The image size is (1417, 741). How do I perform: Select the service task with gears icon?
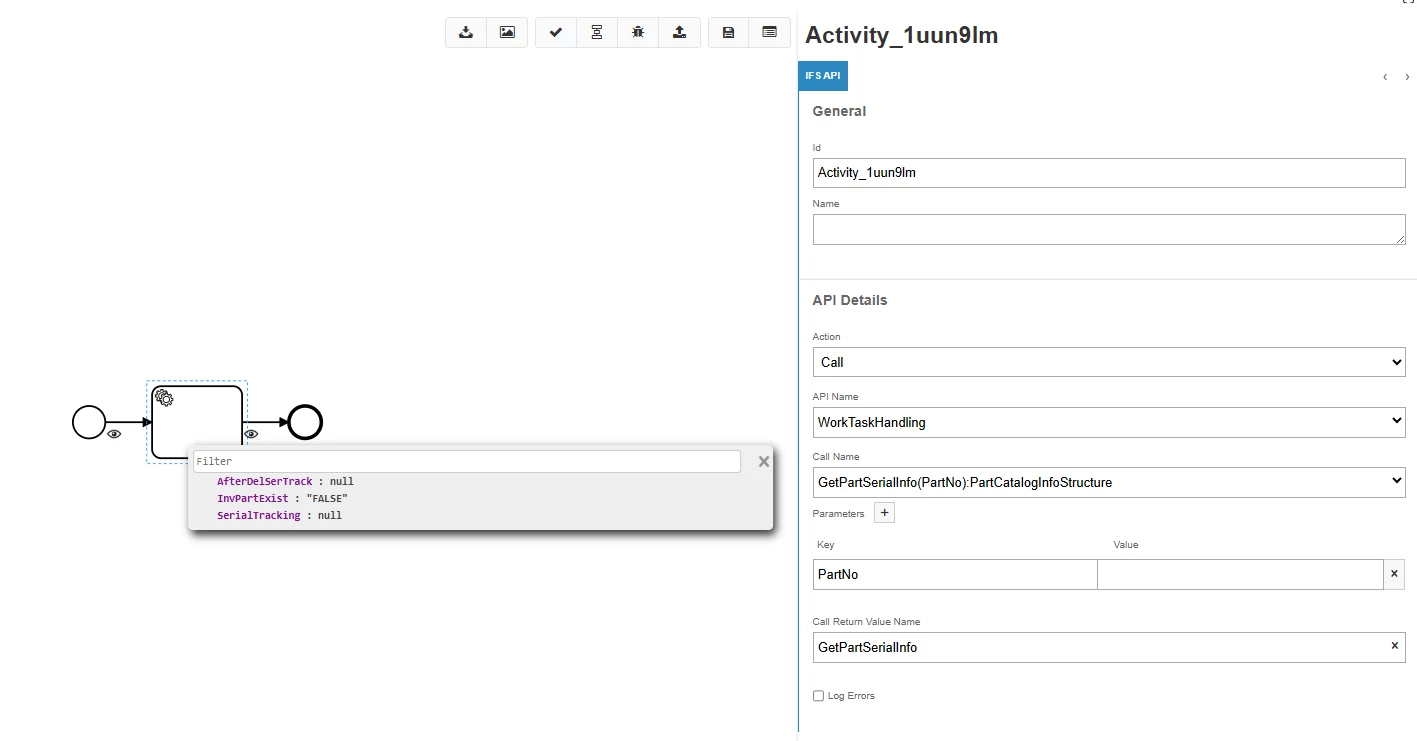[197, 422]
